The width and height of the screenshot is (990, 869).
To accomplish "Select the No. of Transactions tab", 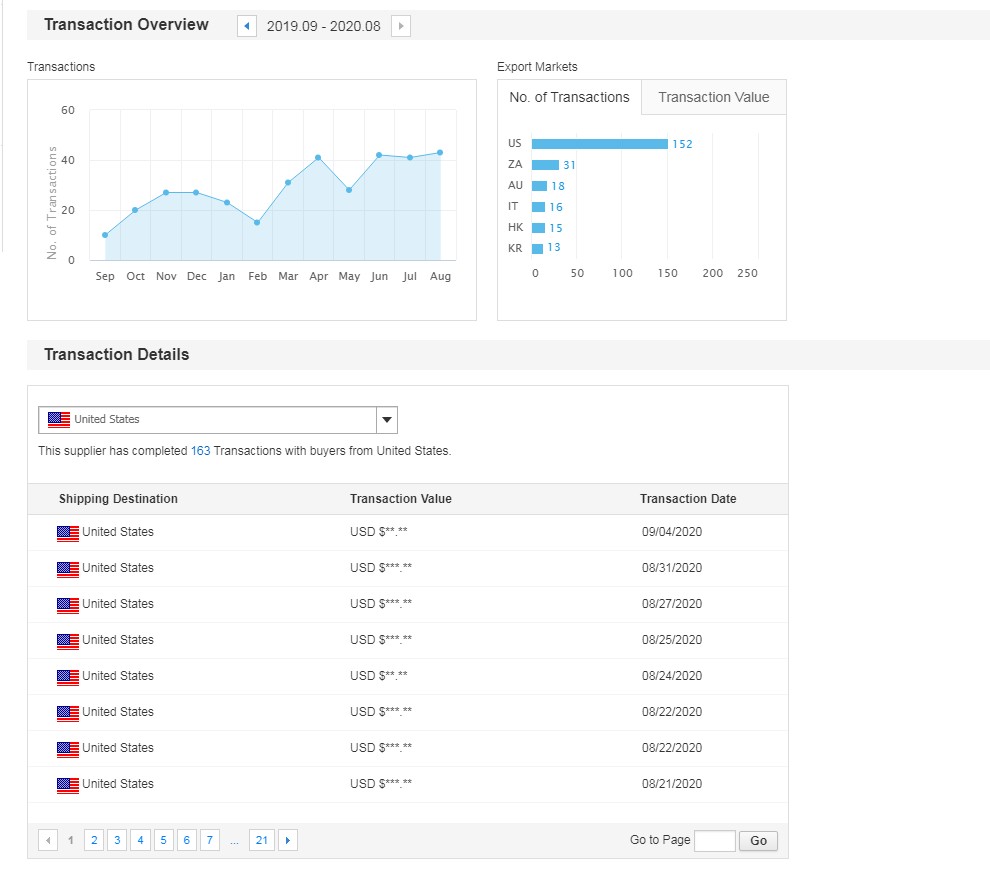I will pyautogui.click(x=569, y=97).
